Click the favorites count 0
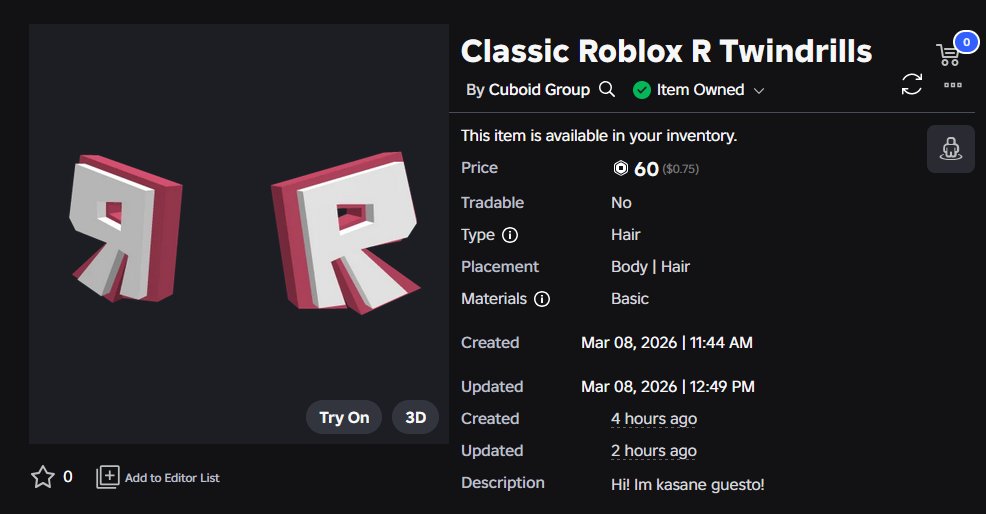 click(68, 477)
